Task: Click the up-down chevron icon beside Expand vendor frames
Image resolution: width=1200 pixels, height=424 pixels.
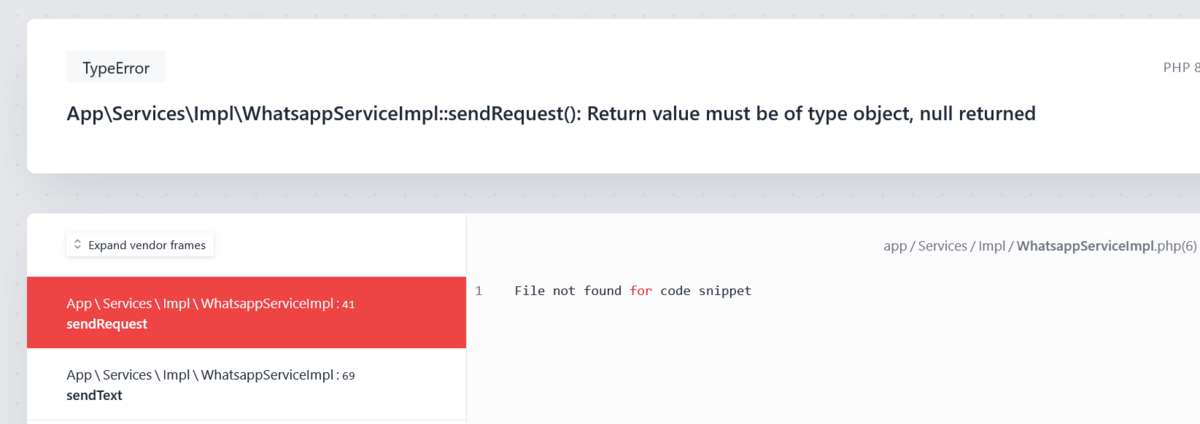Action: point(77,245)
